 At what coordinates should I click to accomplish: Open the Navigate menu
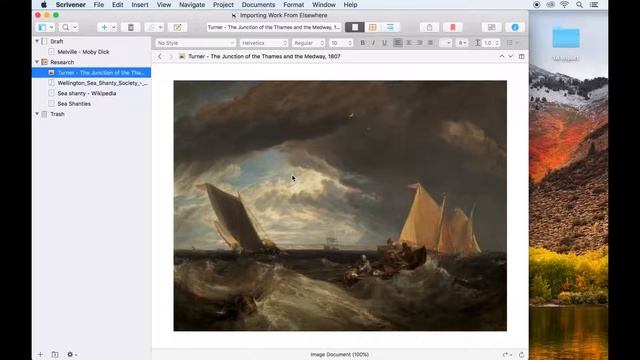pos(192,5)
